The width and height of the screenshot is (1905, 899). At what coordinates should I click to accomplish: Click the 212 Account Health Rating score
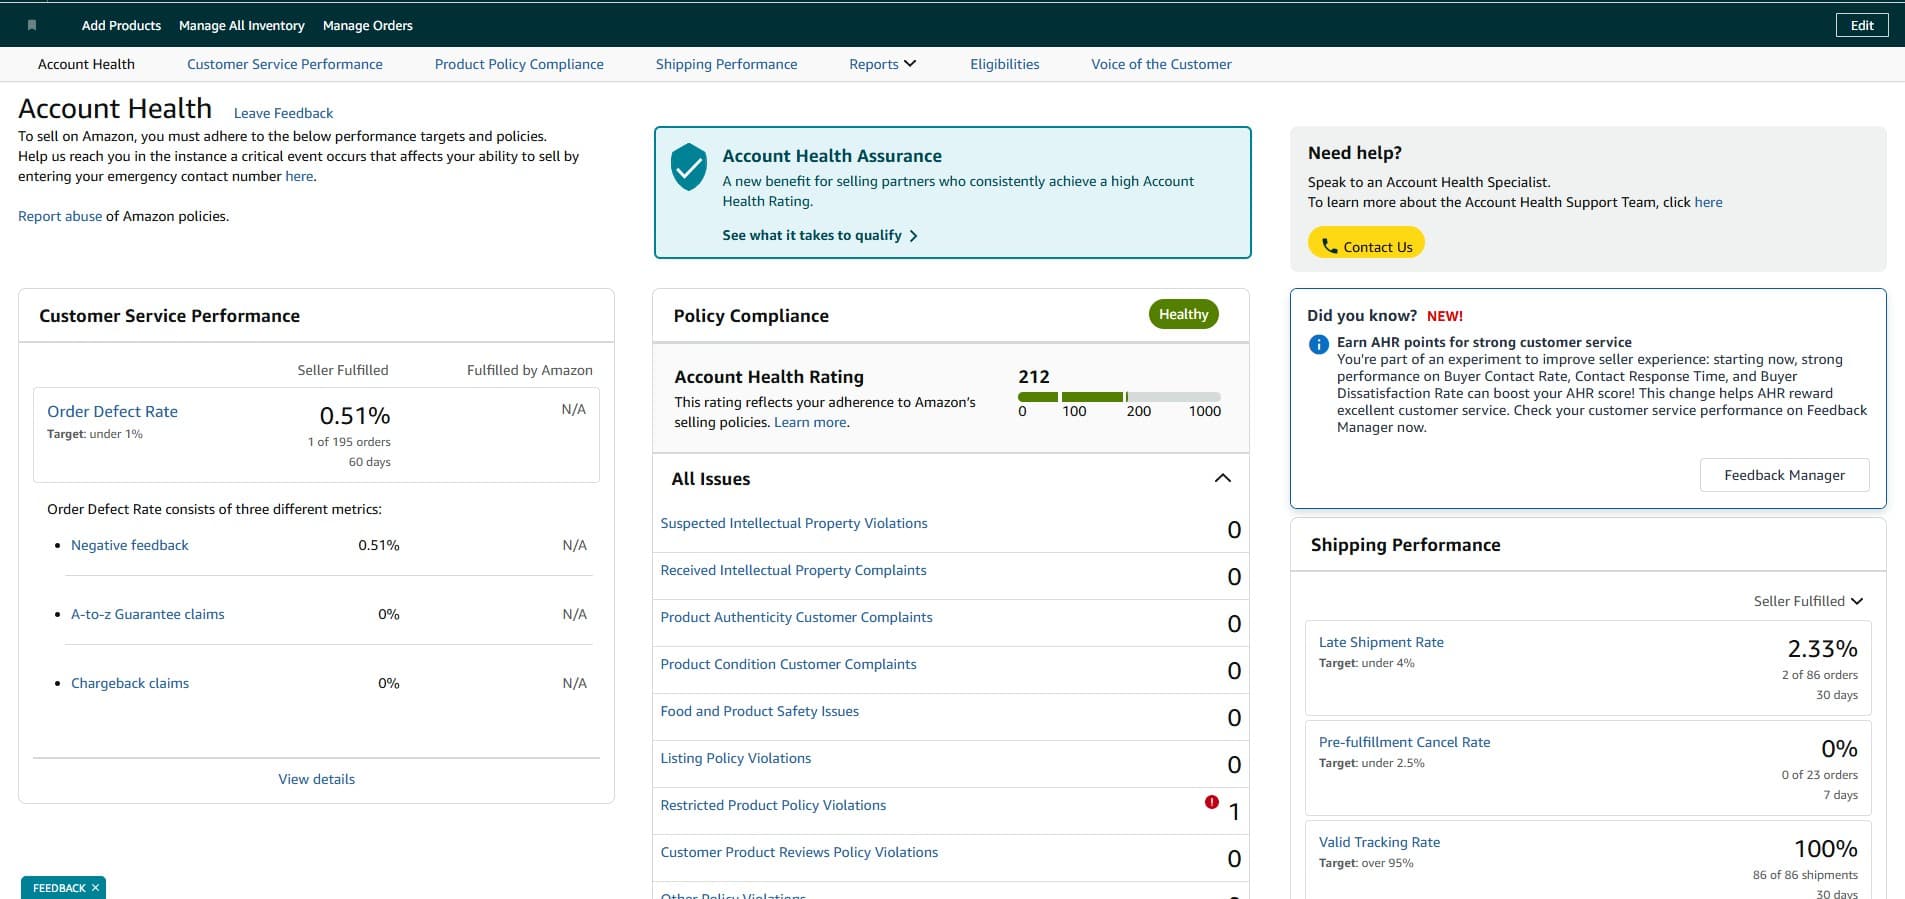pos(1034,377)
